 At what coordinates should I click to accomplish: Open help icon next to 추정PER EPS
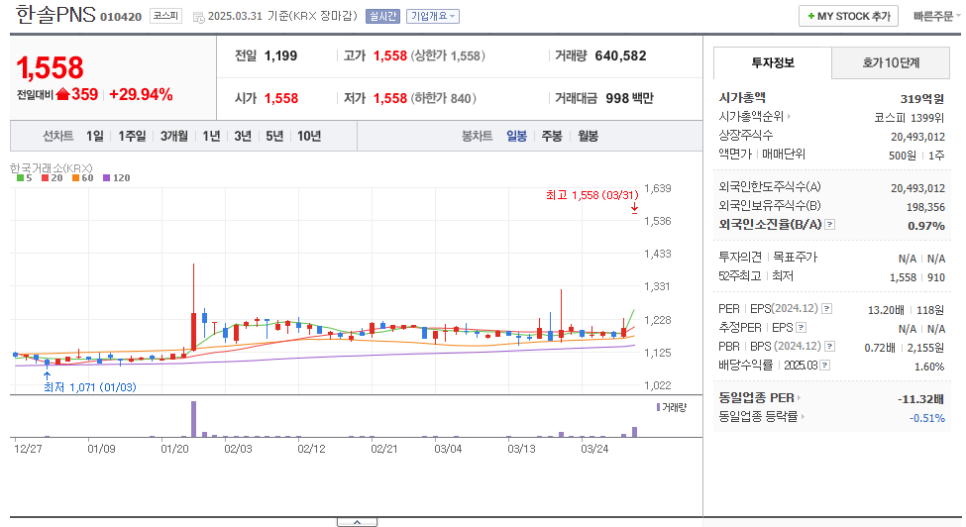[x=801, y=328]
